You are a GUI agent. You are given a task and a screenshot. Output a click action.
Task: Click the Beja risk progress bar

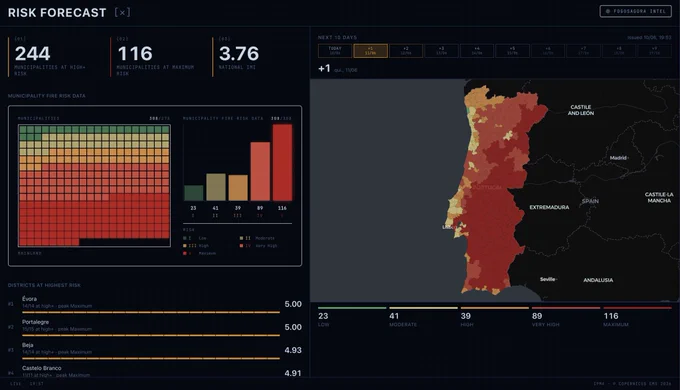coord(151,358)
